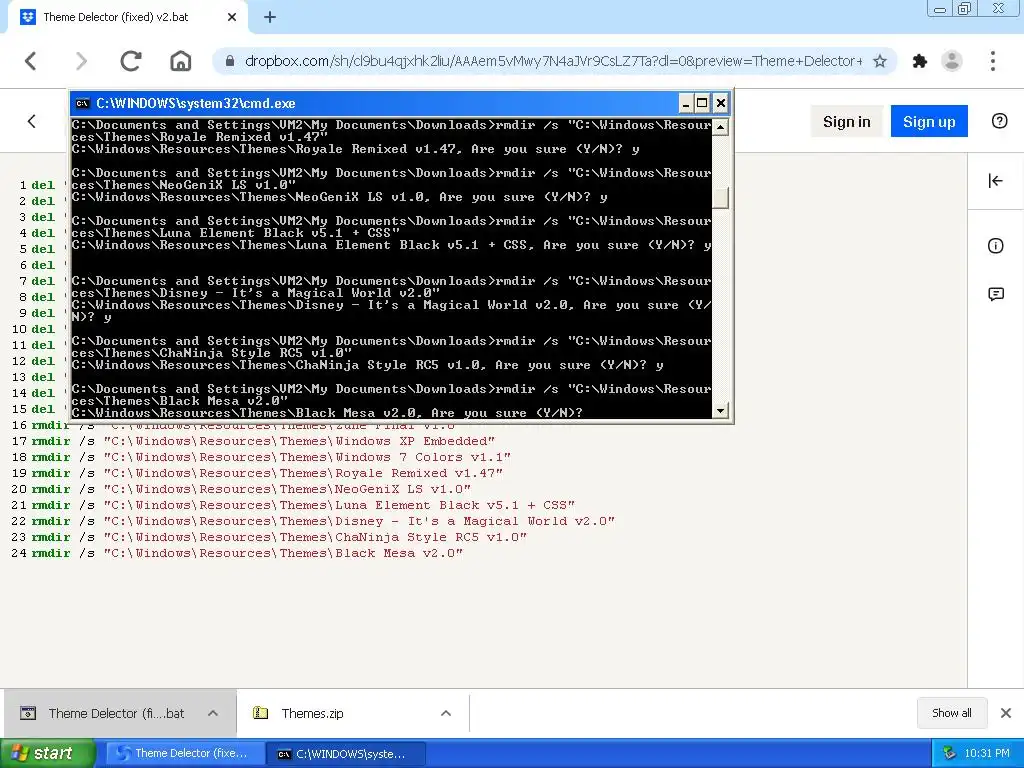Viewport: 1024px width, 768px height.
Task: Click Show all downloads button
Action: click(952, 713)
